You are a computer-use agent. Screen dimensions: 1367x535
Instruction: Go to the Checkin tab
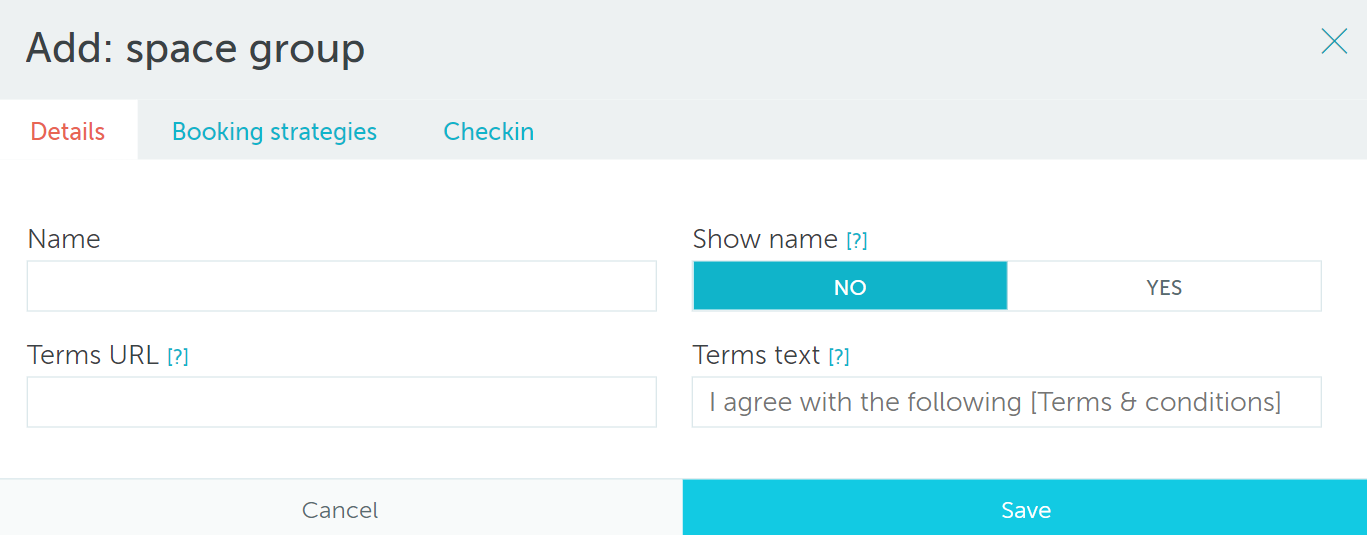488,131
